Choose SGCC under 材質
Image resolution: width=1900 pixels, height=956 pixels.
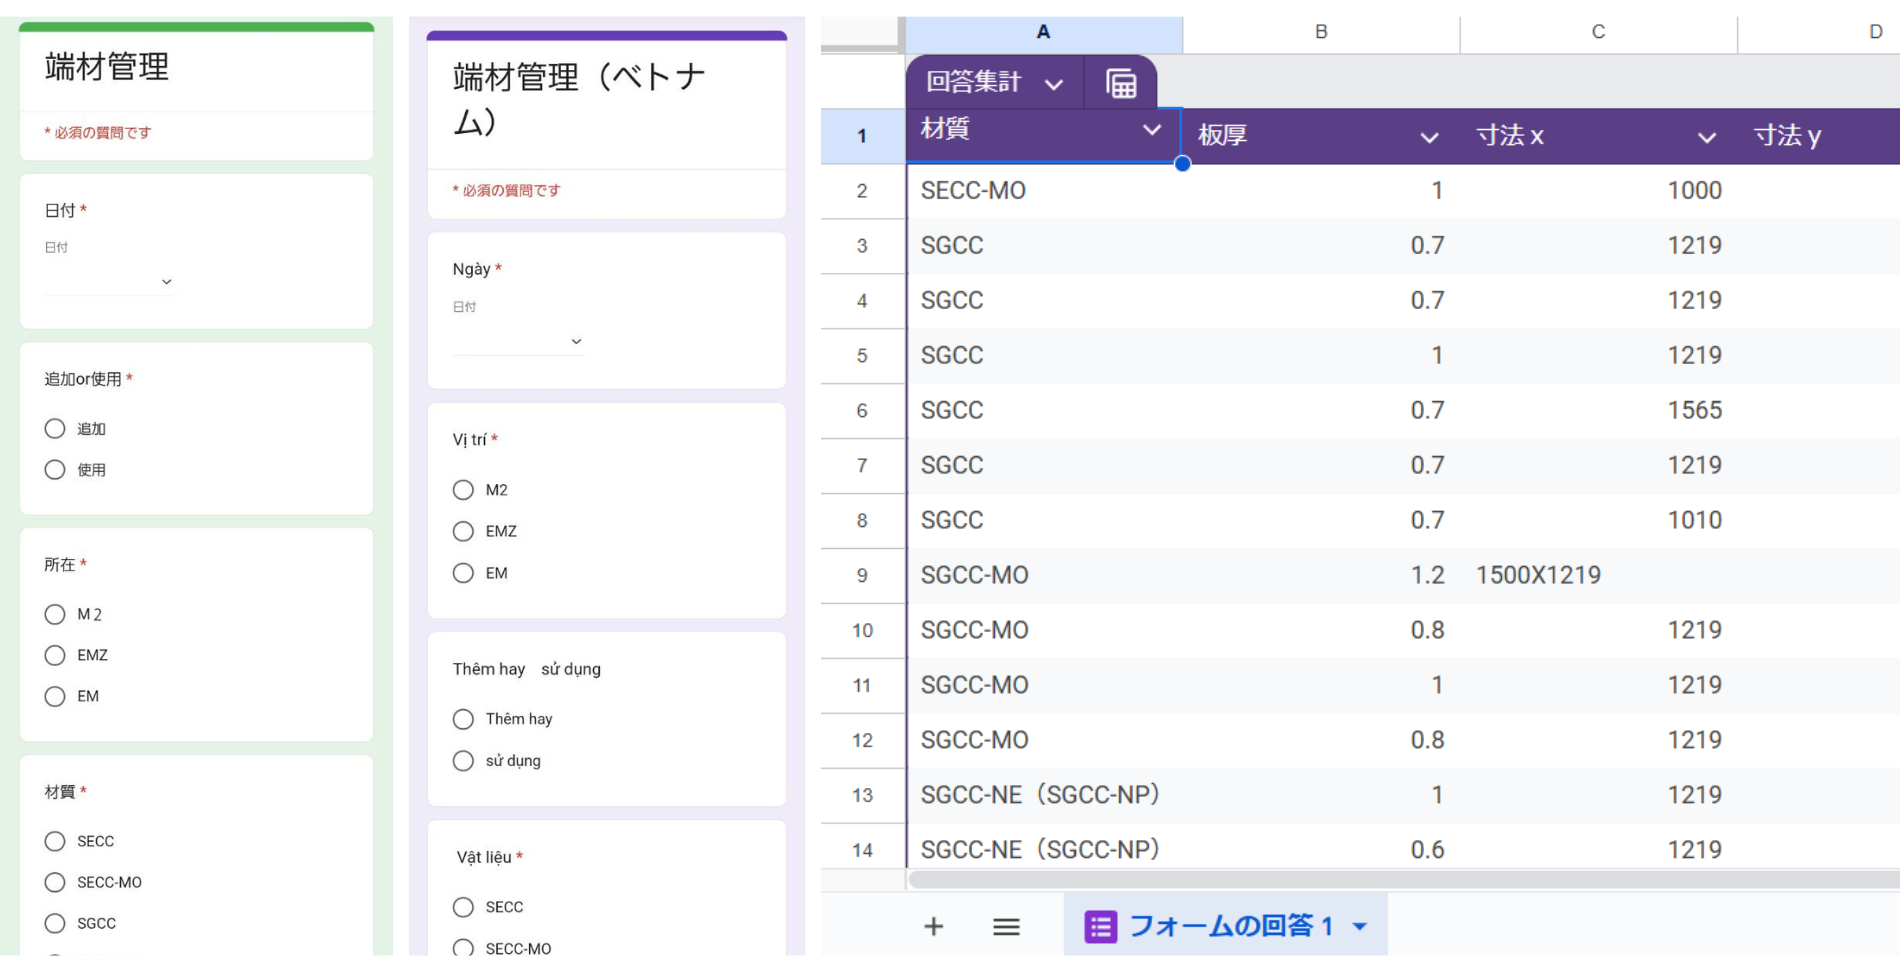55,923
